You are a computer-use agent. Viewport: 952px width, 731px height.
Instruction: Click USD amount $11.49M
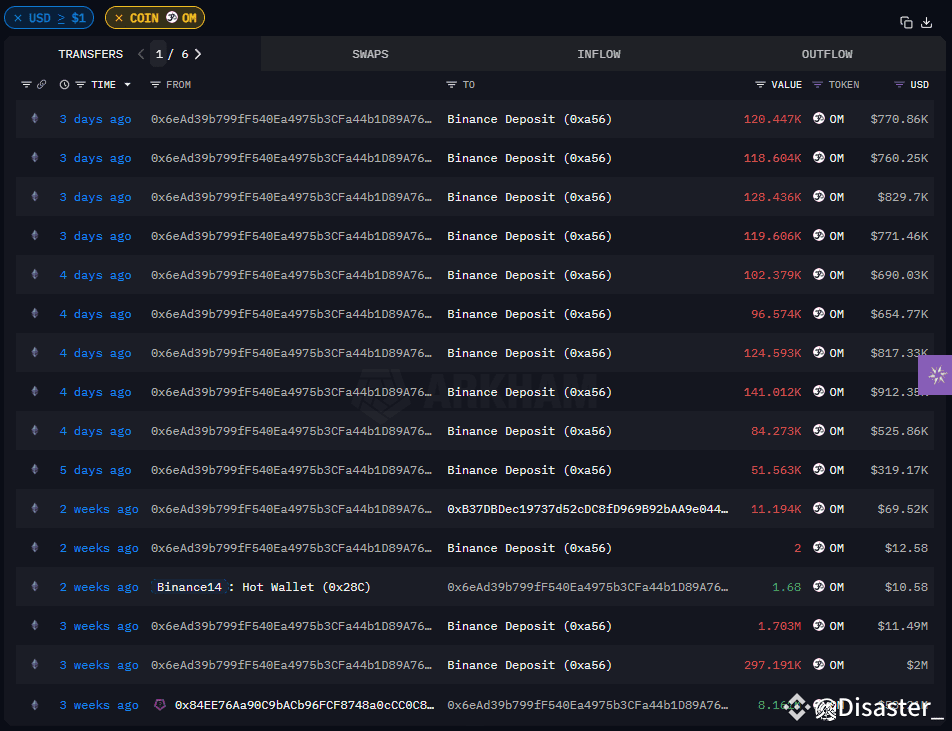[903, 626]
